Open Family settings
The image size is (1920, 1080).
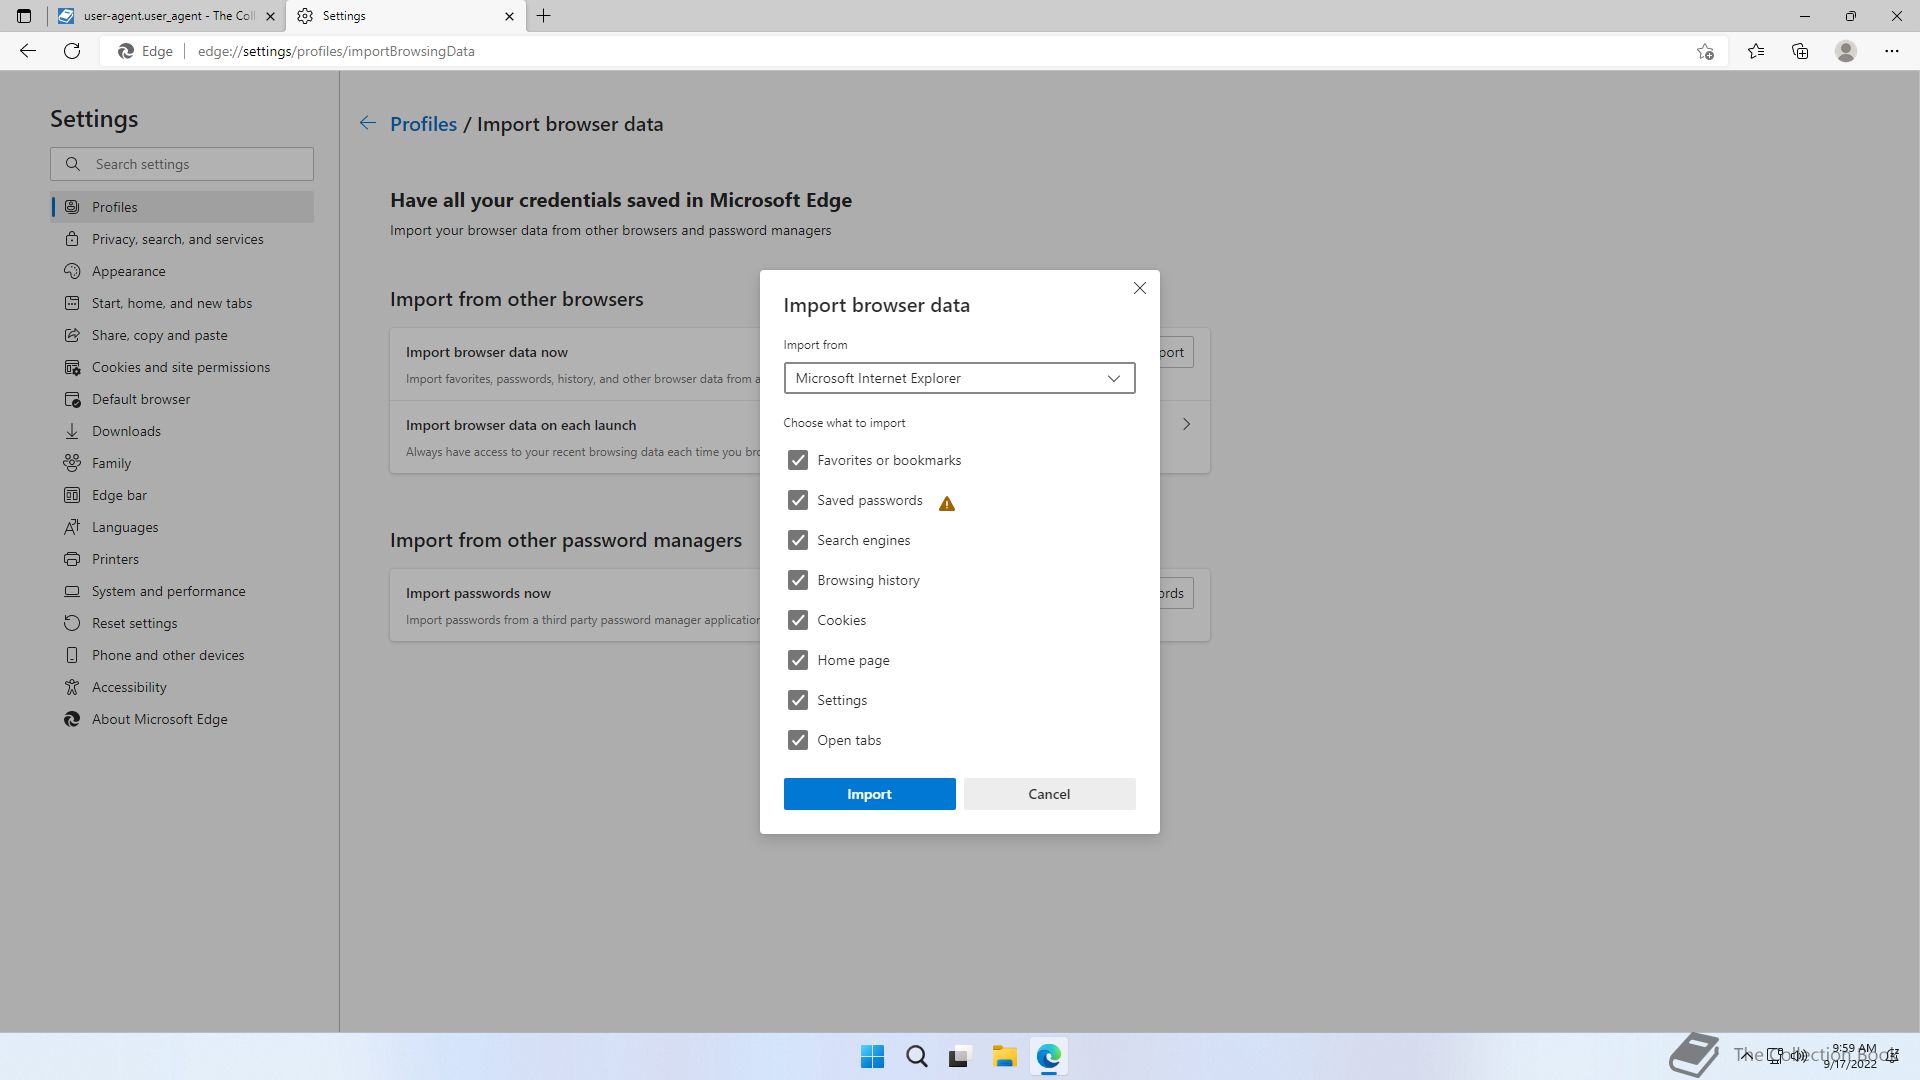tap(182, 463)
